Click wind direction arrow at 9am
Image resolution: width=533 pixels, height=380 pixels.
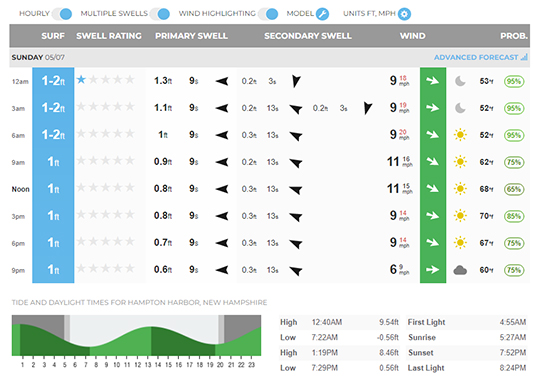pyautogui.click(x=433, y=162)
